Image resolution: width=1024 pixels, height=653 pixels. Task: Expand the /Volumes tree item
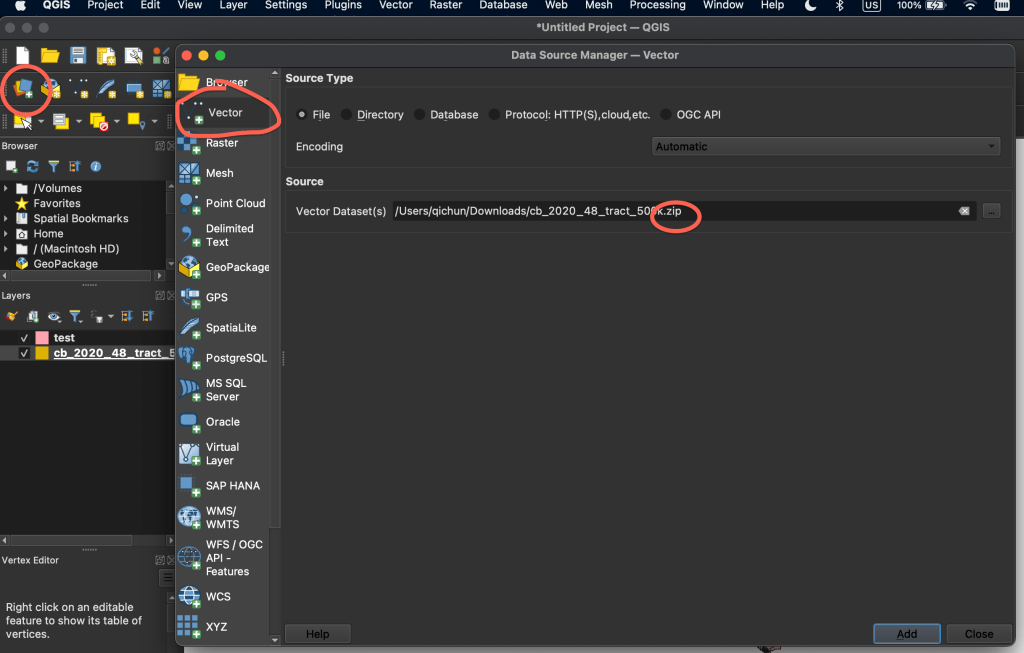(8, 188)
